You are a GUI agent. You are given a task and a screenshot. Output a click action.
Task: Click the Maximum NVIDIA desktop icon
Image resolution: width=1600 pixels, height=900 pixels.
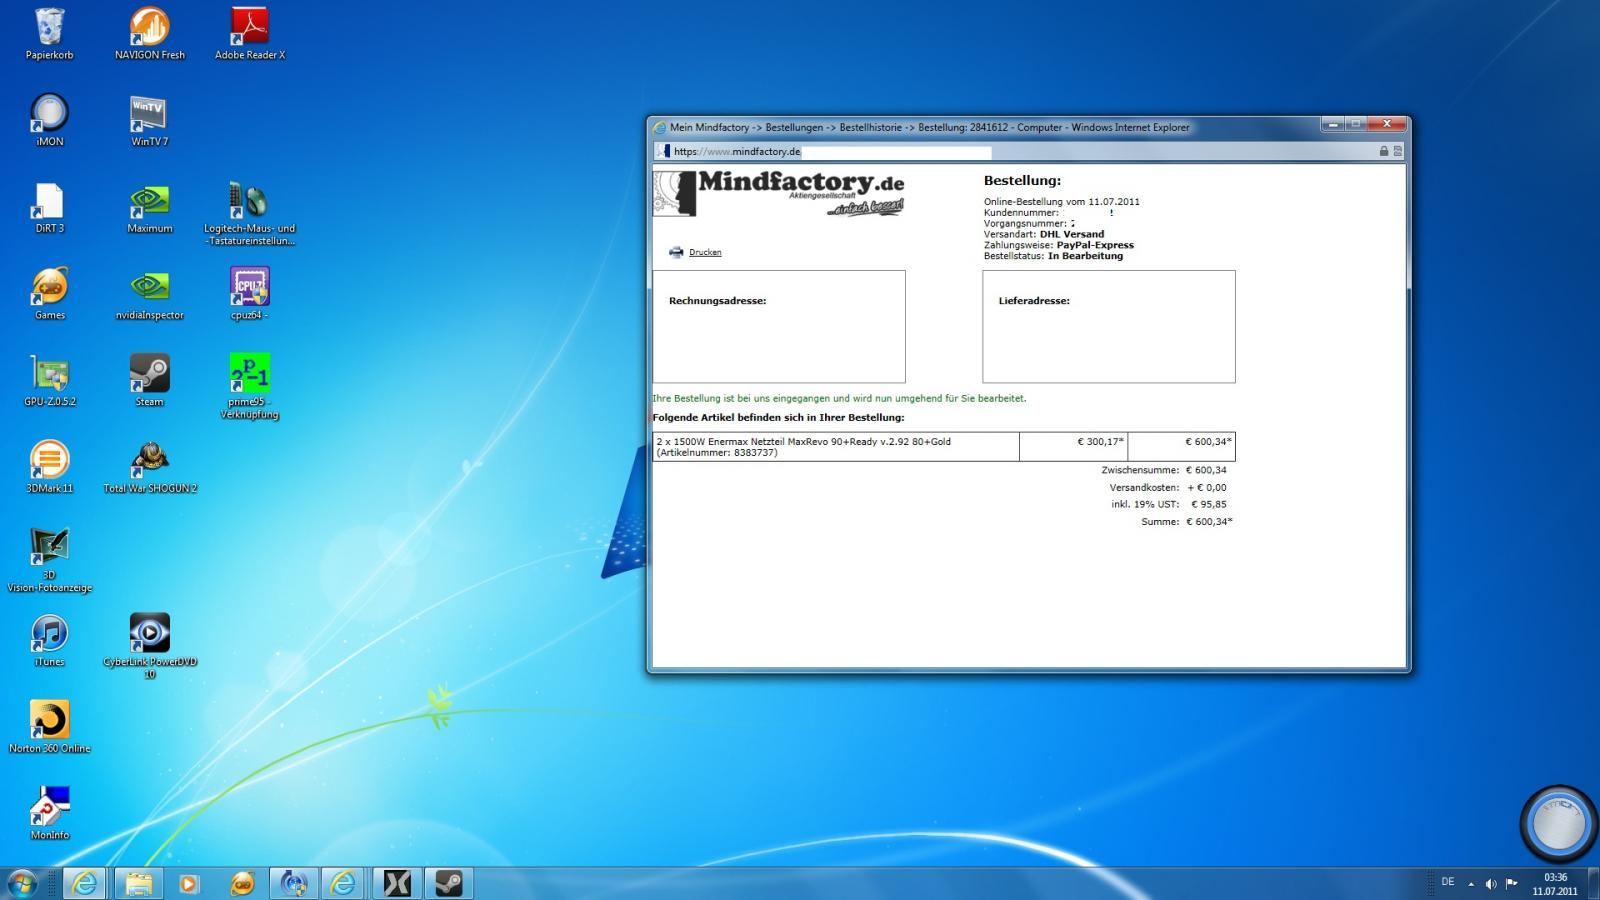point(149,207)
